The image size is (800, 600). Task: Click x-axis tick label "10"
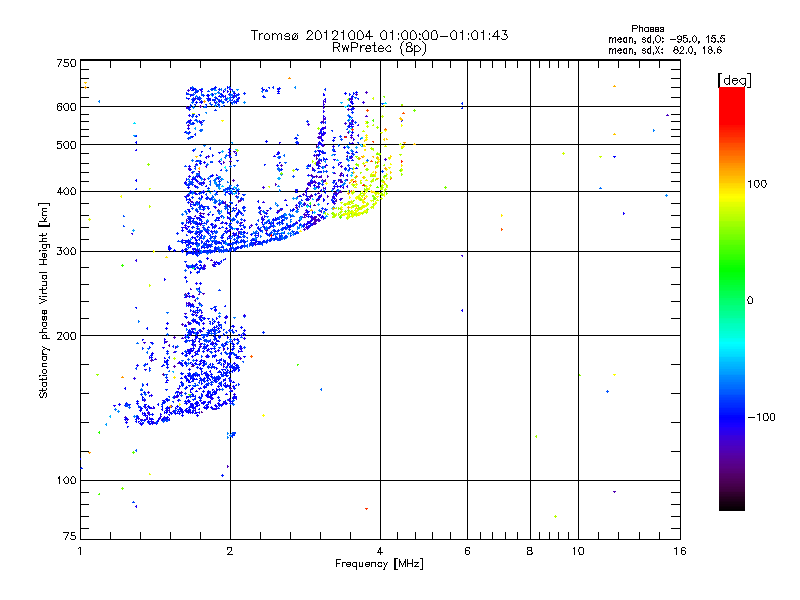578,551
